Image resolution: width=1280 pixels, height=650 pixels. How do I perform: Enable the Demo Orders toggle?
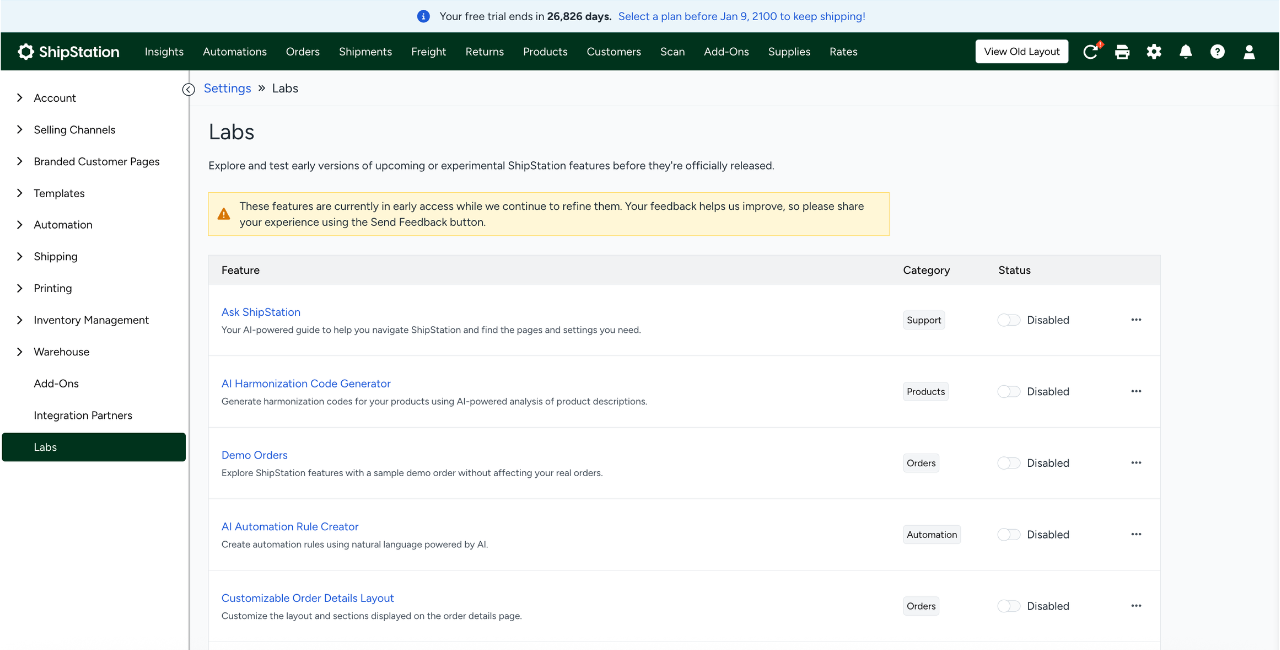[x=1009, y=463]
